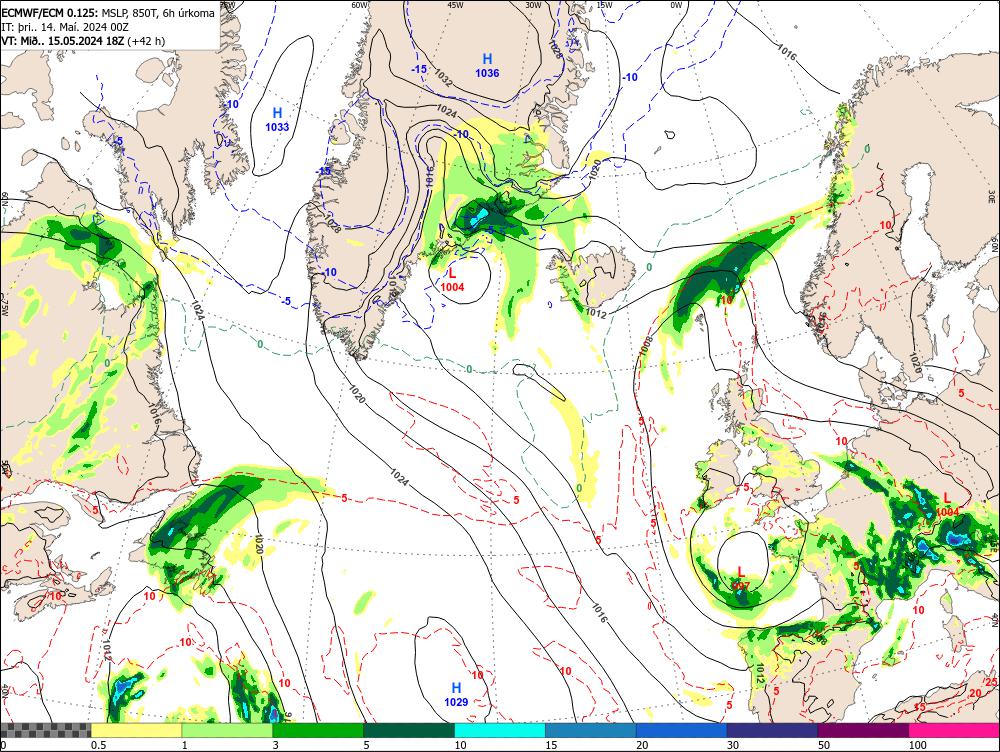
Task: Click the red '25' isotherm label
Action: [x=991, y=682]
